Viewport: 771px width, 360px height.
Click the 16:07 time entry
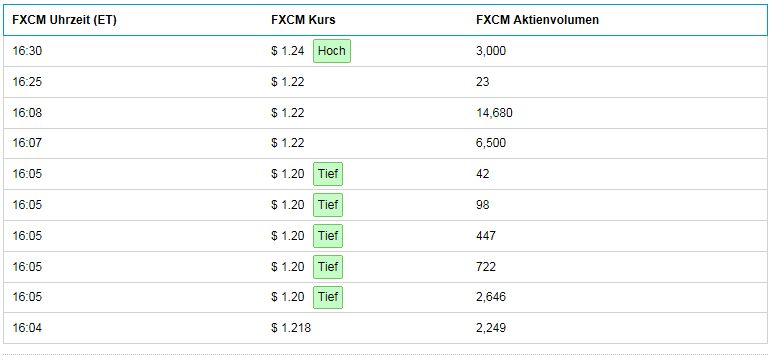pos(27,143)
